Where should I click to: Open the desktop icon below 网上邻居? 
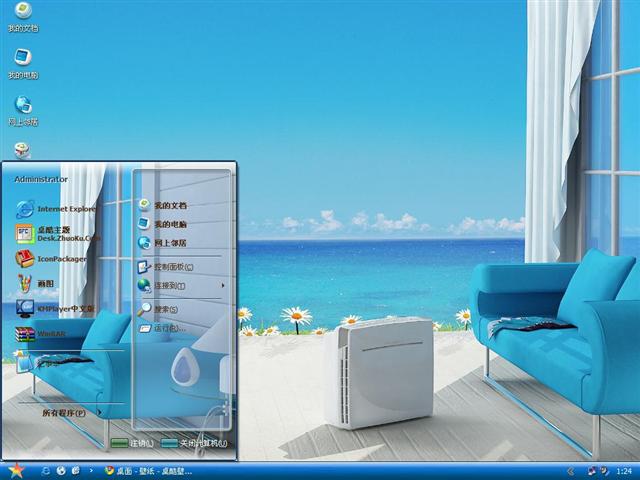coord(22,151)
